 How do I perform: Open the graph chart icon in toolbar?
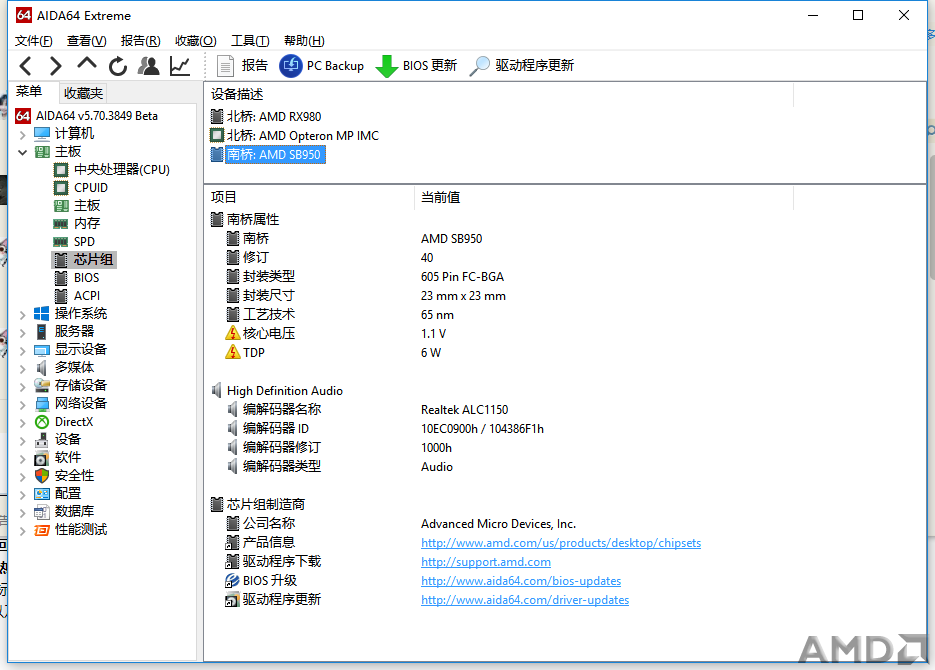pyautogui.click(x=179, y=66)
